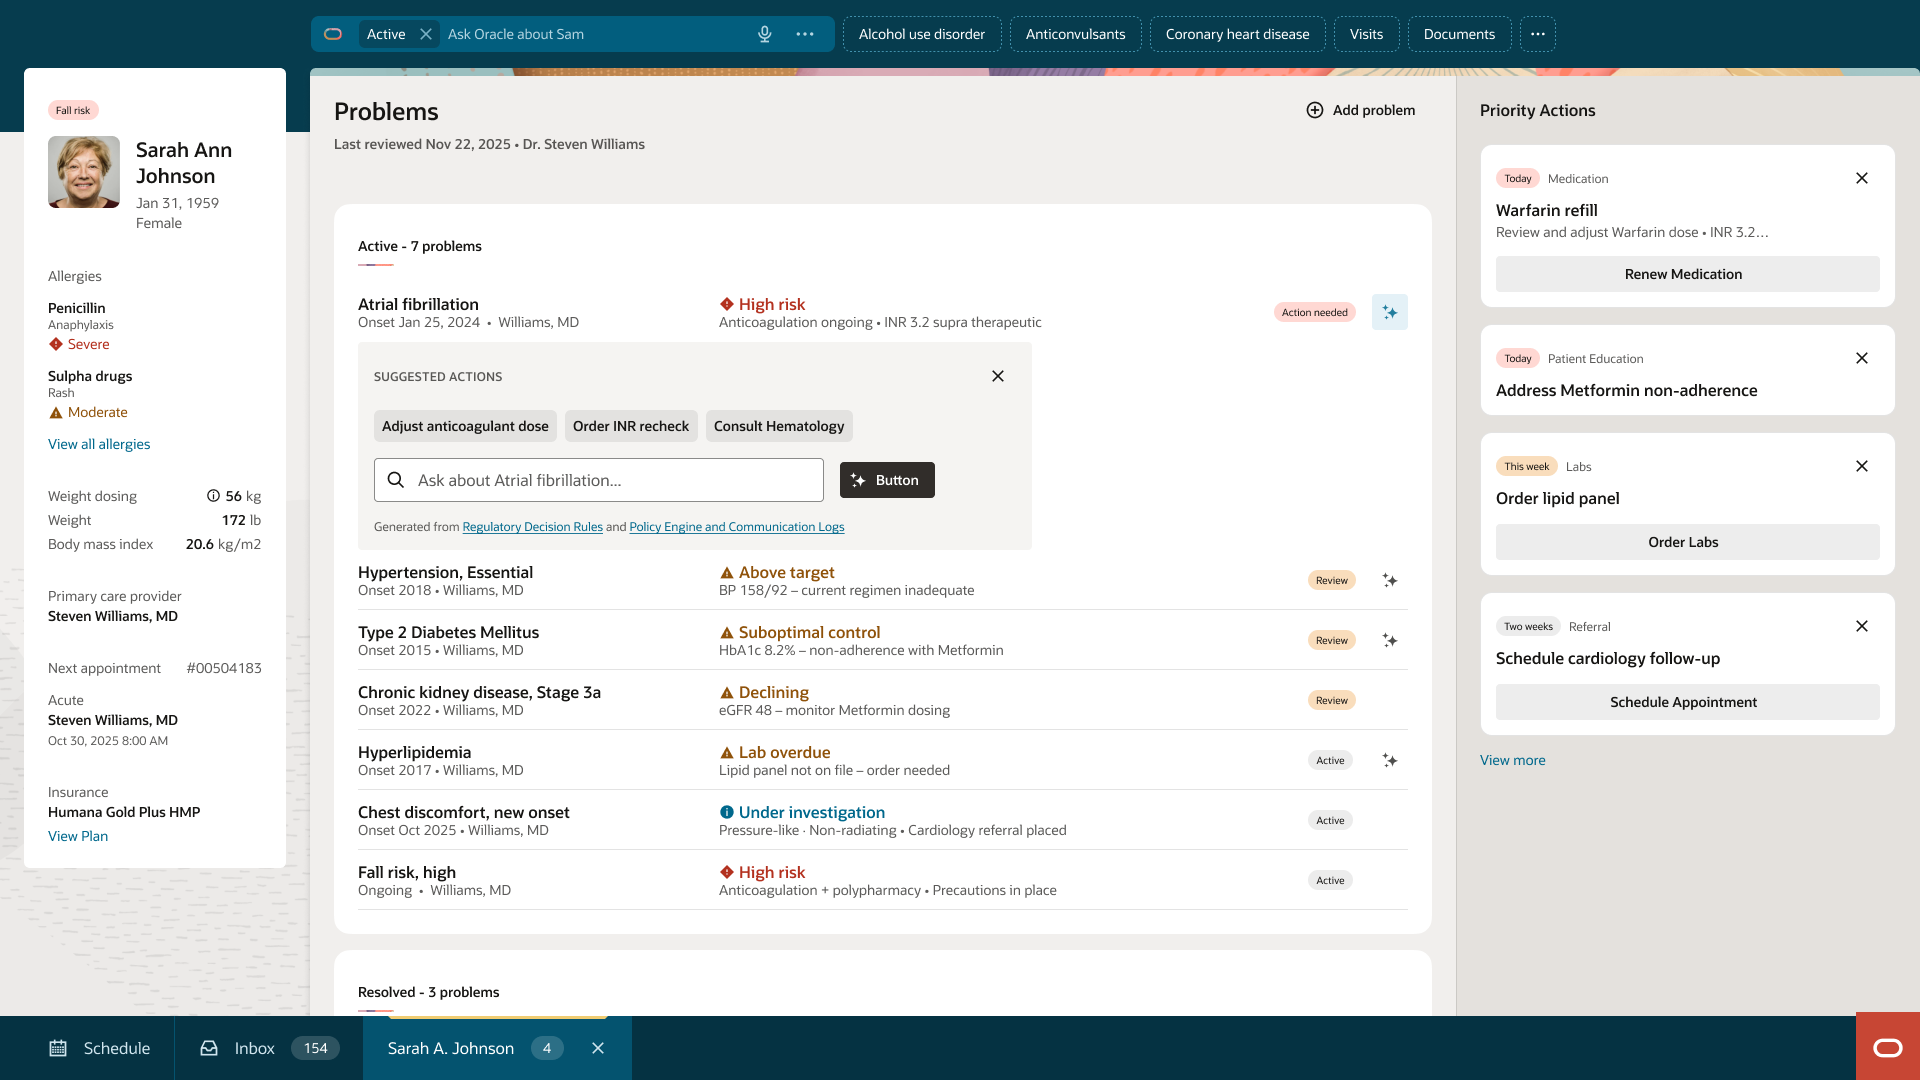Click the Oracle logo icon in search bar
This screenshot has height=1080, width=1920.
[333, 34]
